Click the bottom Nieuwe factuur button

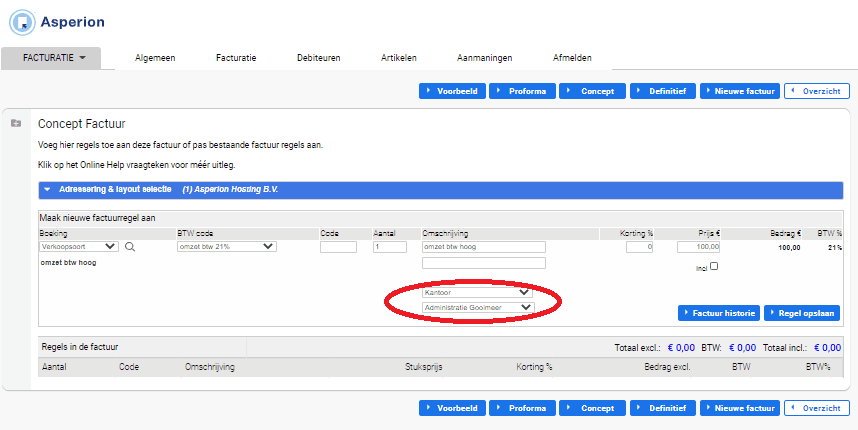point(740,408)
